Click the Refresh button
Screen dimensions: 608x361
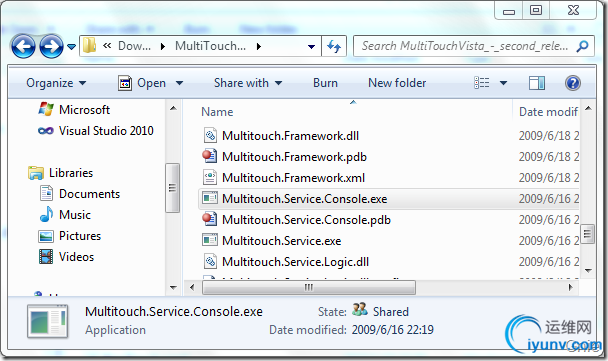coord(334,47)
